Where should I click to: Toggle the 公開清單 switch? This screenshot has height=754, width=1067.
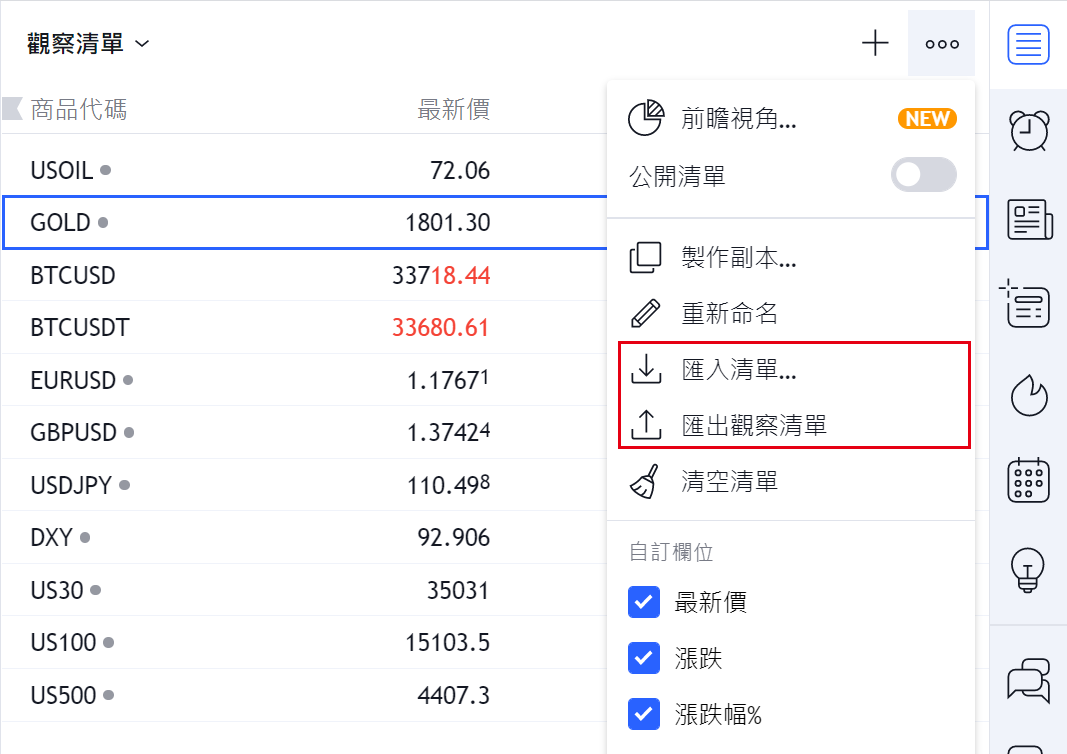coord(923,175)
